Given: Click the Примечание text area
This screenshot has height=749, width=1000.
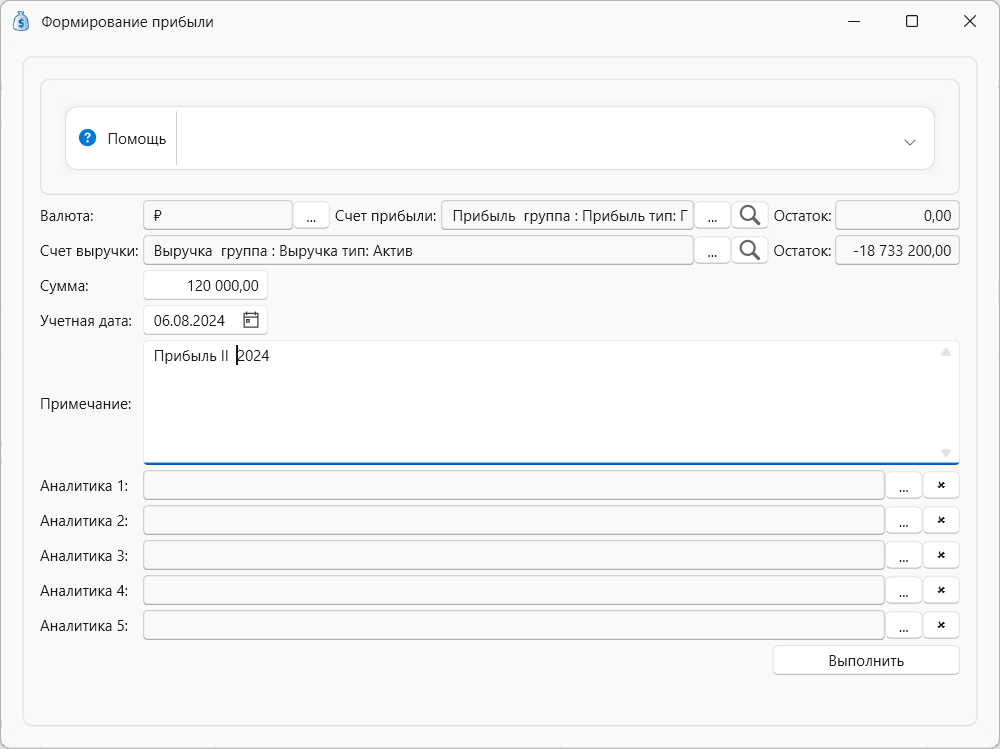Looking at the screenshot, I should 551,403.
